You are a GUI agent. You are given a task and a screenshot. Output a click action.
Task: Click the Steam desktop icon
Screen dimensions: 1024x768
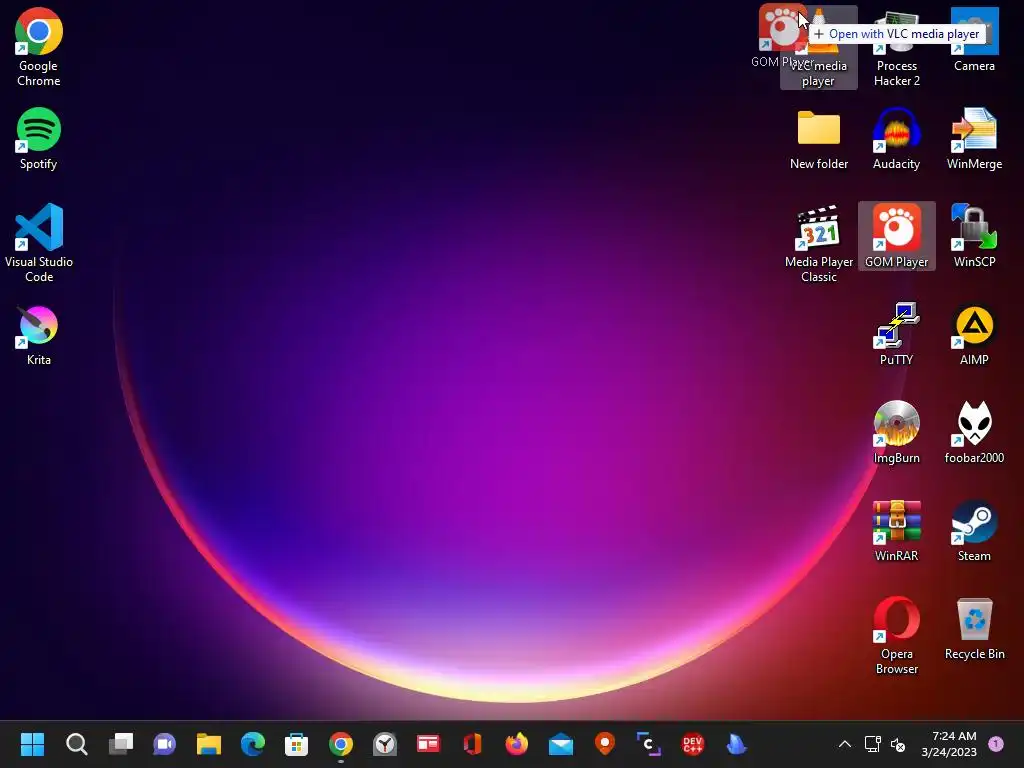pyautogui.click(x=974, y=530)
